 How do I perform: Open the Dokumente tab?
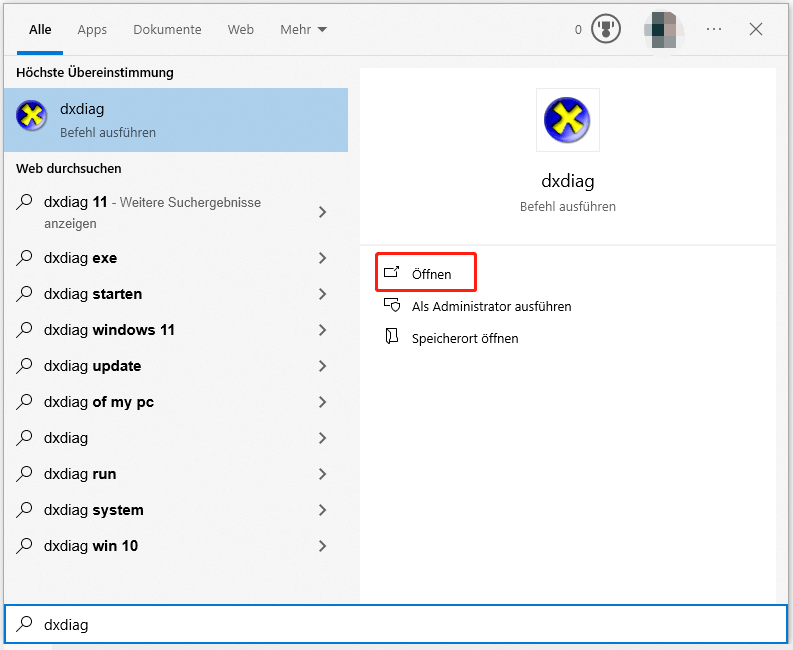click(x=167, y=29)
